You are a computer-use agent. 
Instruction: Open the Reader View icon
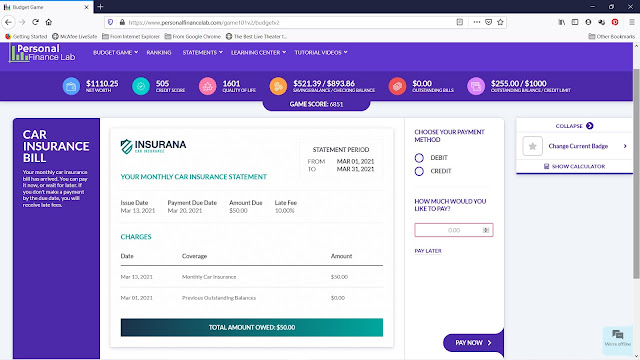click(x=460, y=22)
